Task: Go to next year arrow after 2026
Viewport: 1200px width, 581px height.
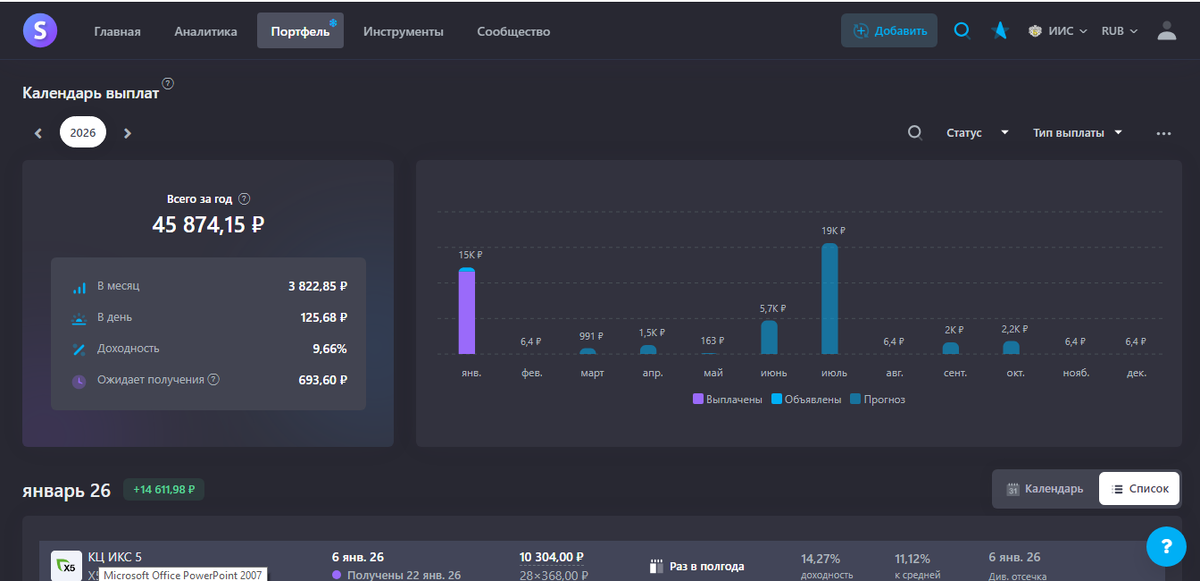Action: coord(127,133)
